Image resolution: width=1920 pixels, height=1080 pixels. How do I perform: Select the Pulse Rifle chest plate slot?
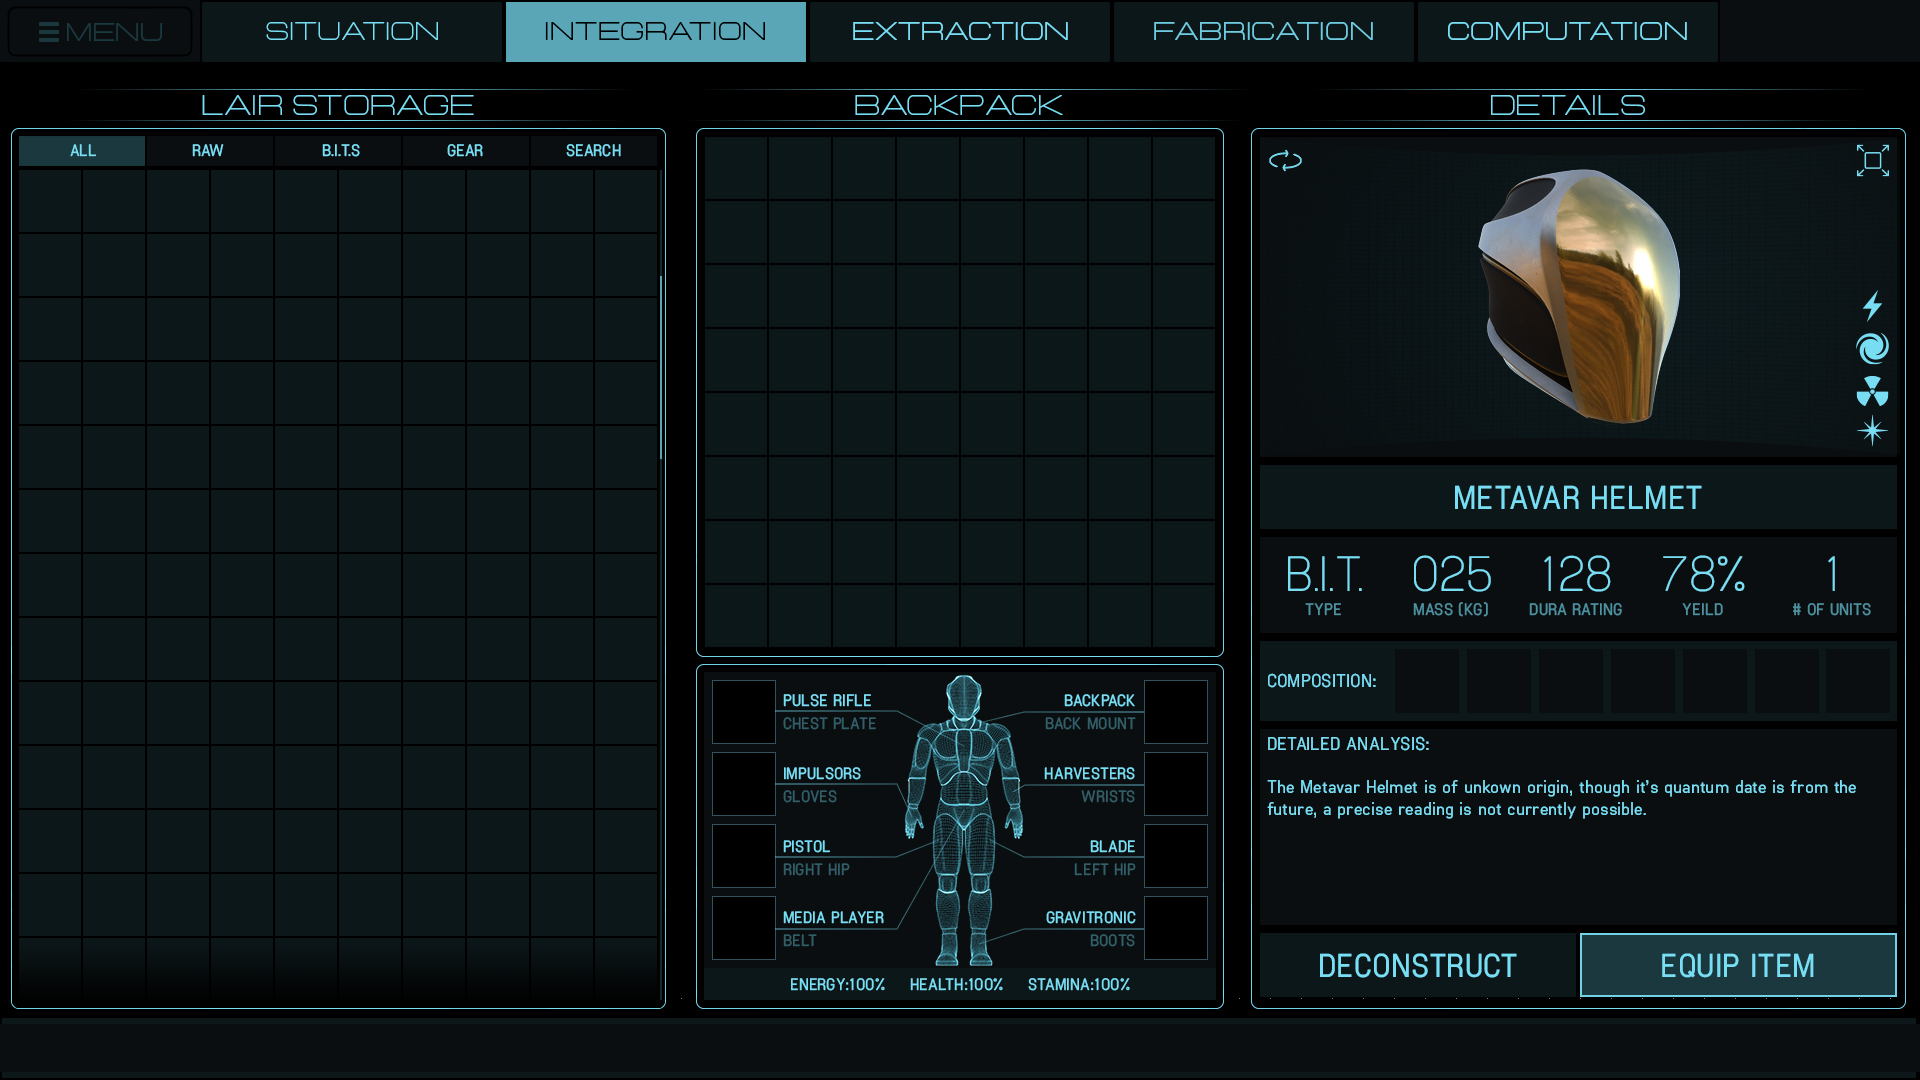pos(743,712)
